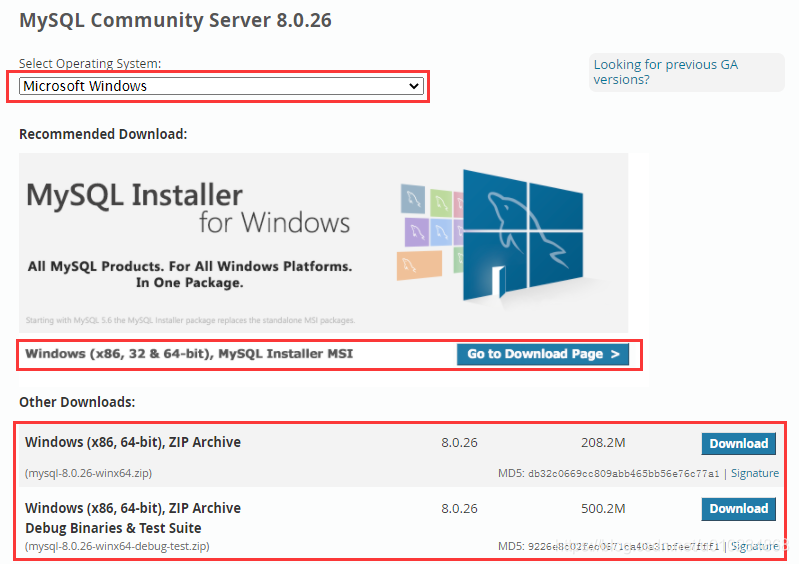The height and width of the screenshot is (564, 799).
Task: Click the Select Operating System label
Action: 90,64
